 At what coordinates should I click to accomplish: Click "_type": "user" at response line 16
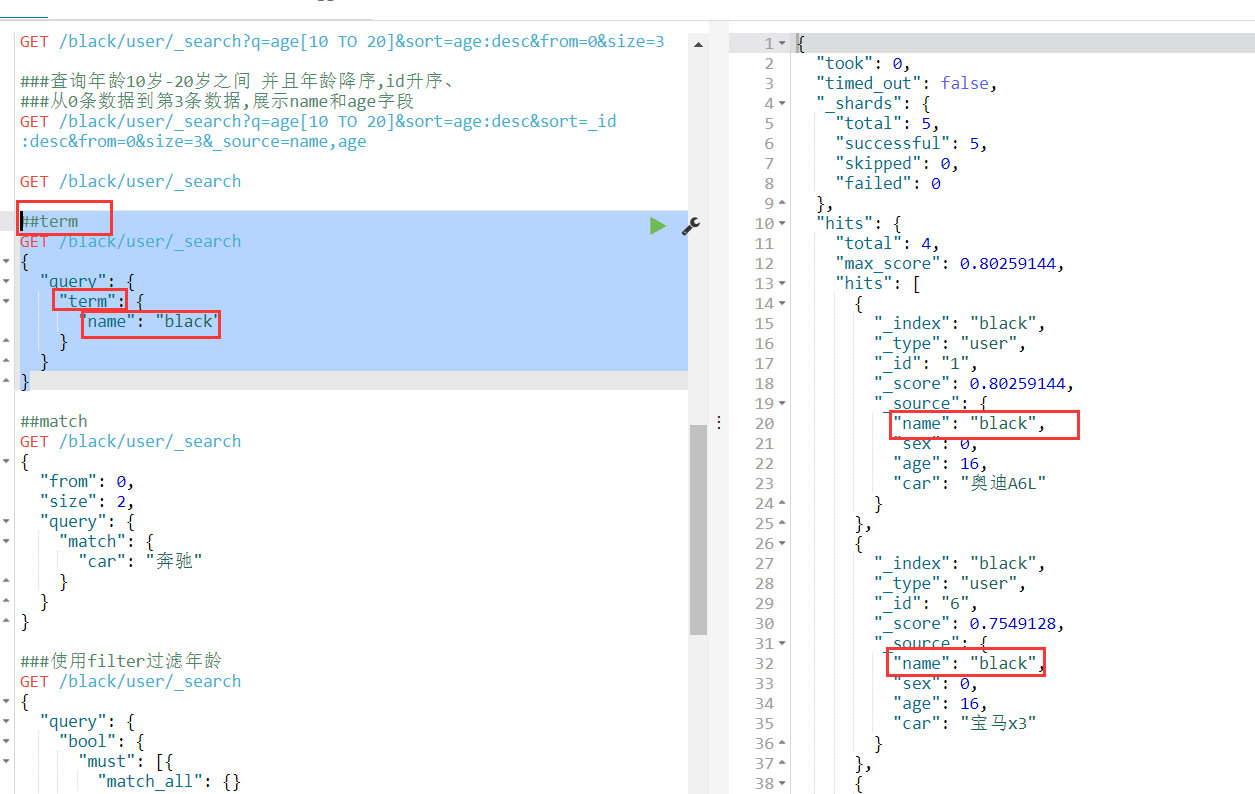(950, 343)
